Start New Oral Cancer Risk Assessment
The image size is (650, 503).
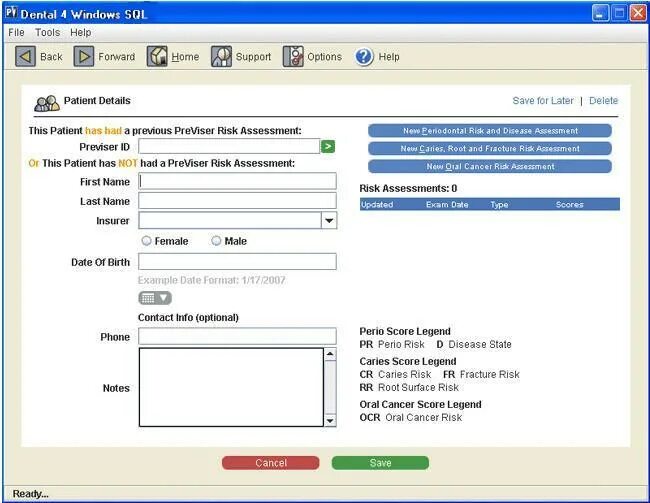coord(490,166)
